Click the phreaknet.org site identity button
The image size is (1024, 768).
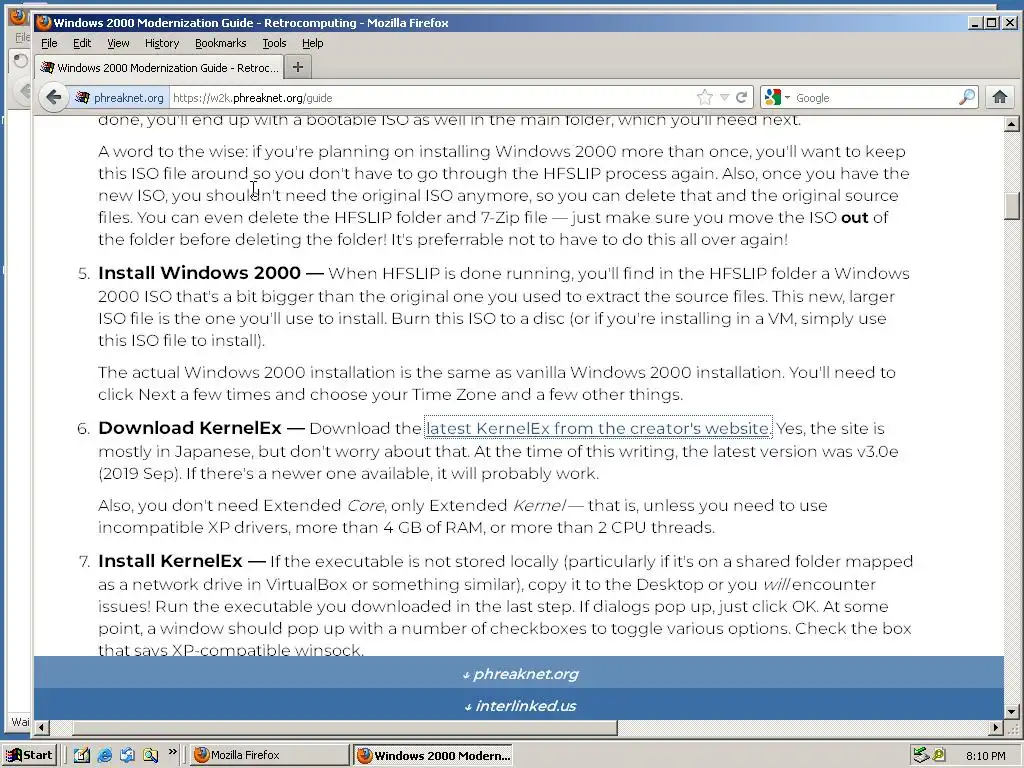pyautogui.click(x=120, y=97)
